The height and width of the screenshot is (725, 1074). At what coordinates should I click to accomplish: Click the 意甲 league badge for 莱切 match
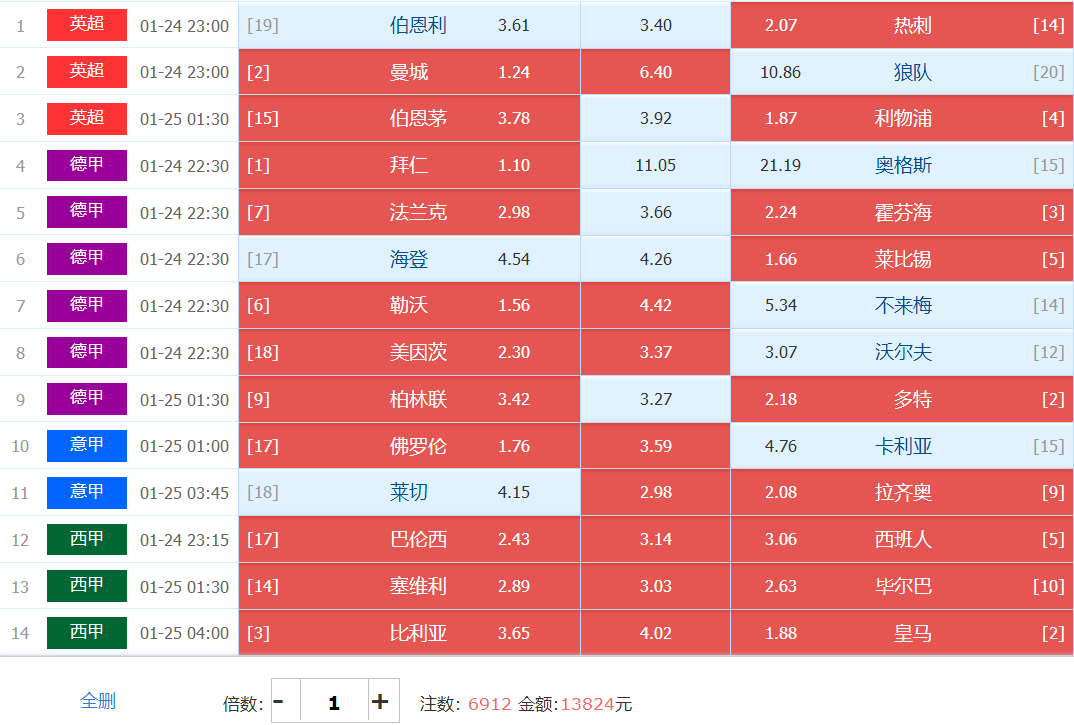coord(87,492)
